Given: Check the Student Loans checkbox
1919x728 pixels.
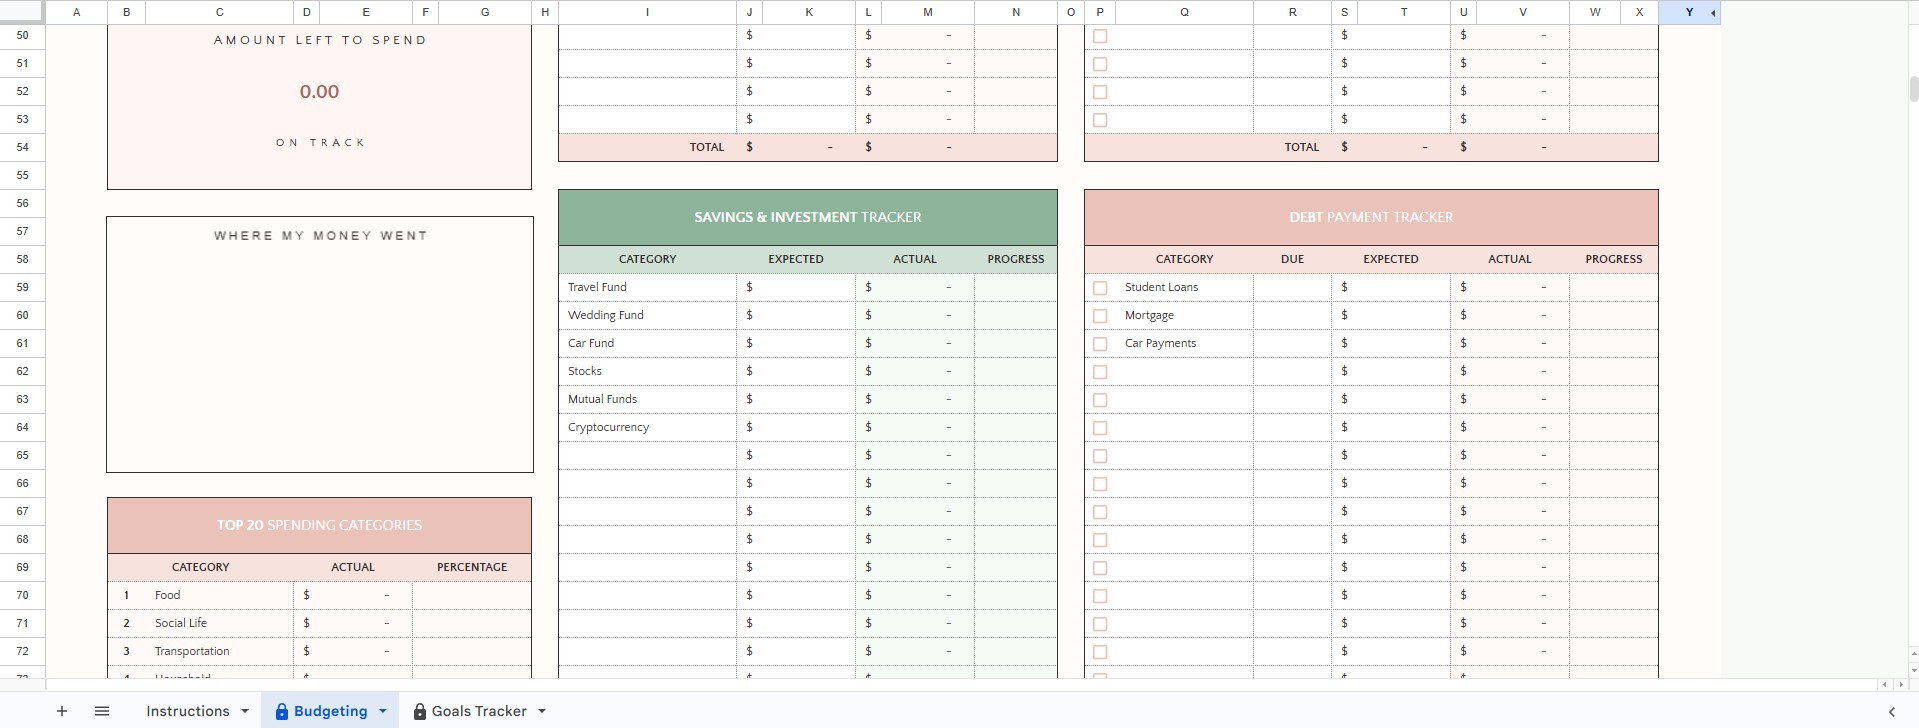Looking at the screenshot, I should [1100, 288].
